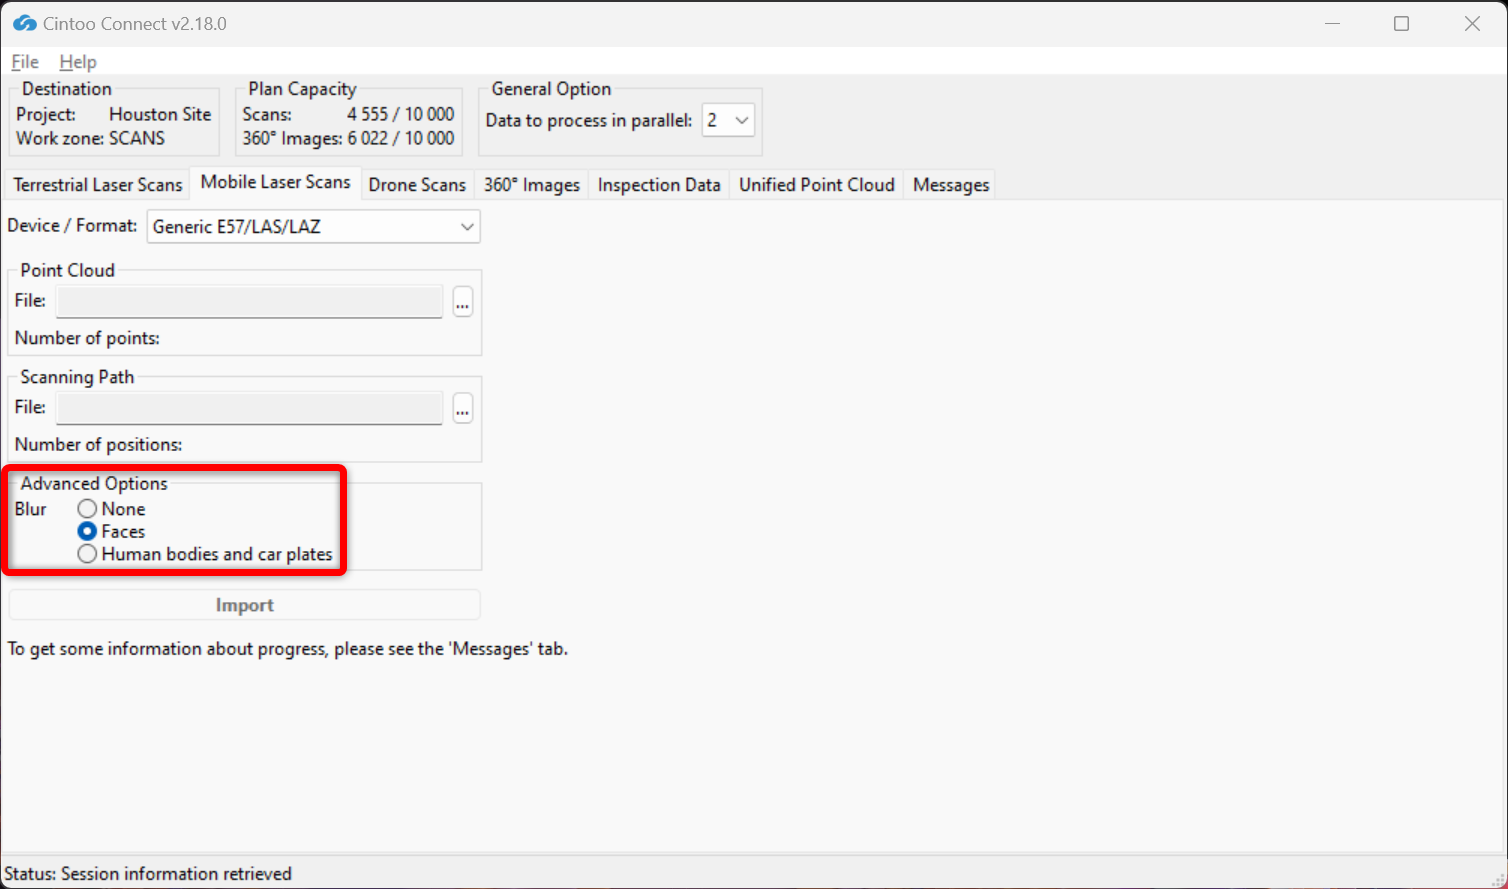Click the 360° Images count '6 022 / 10 000'
The image size is (1508, 889).
(x=400, y=138)
